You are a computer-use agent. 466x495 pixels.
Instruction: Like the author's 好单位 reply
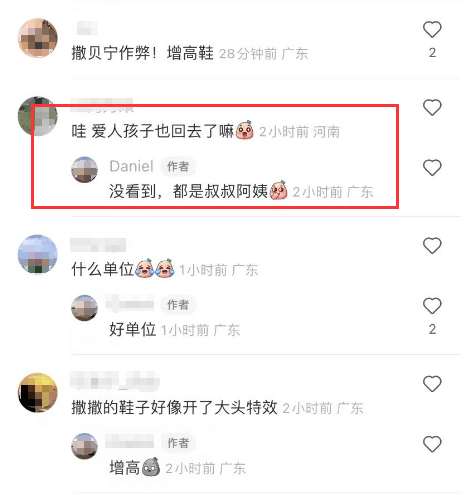(x=432, y=306)
